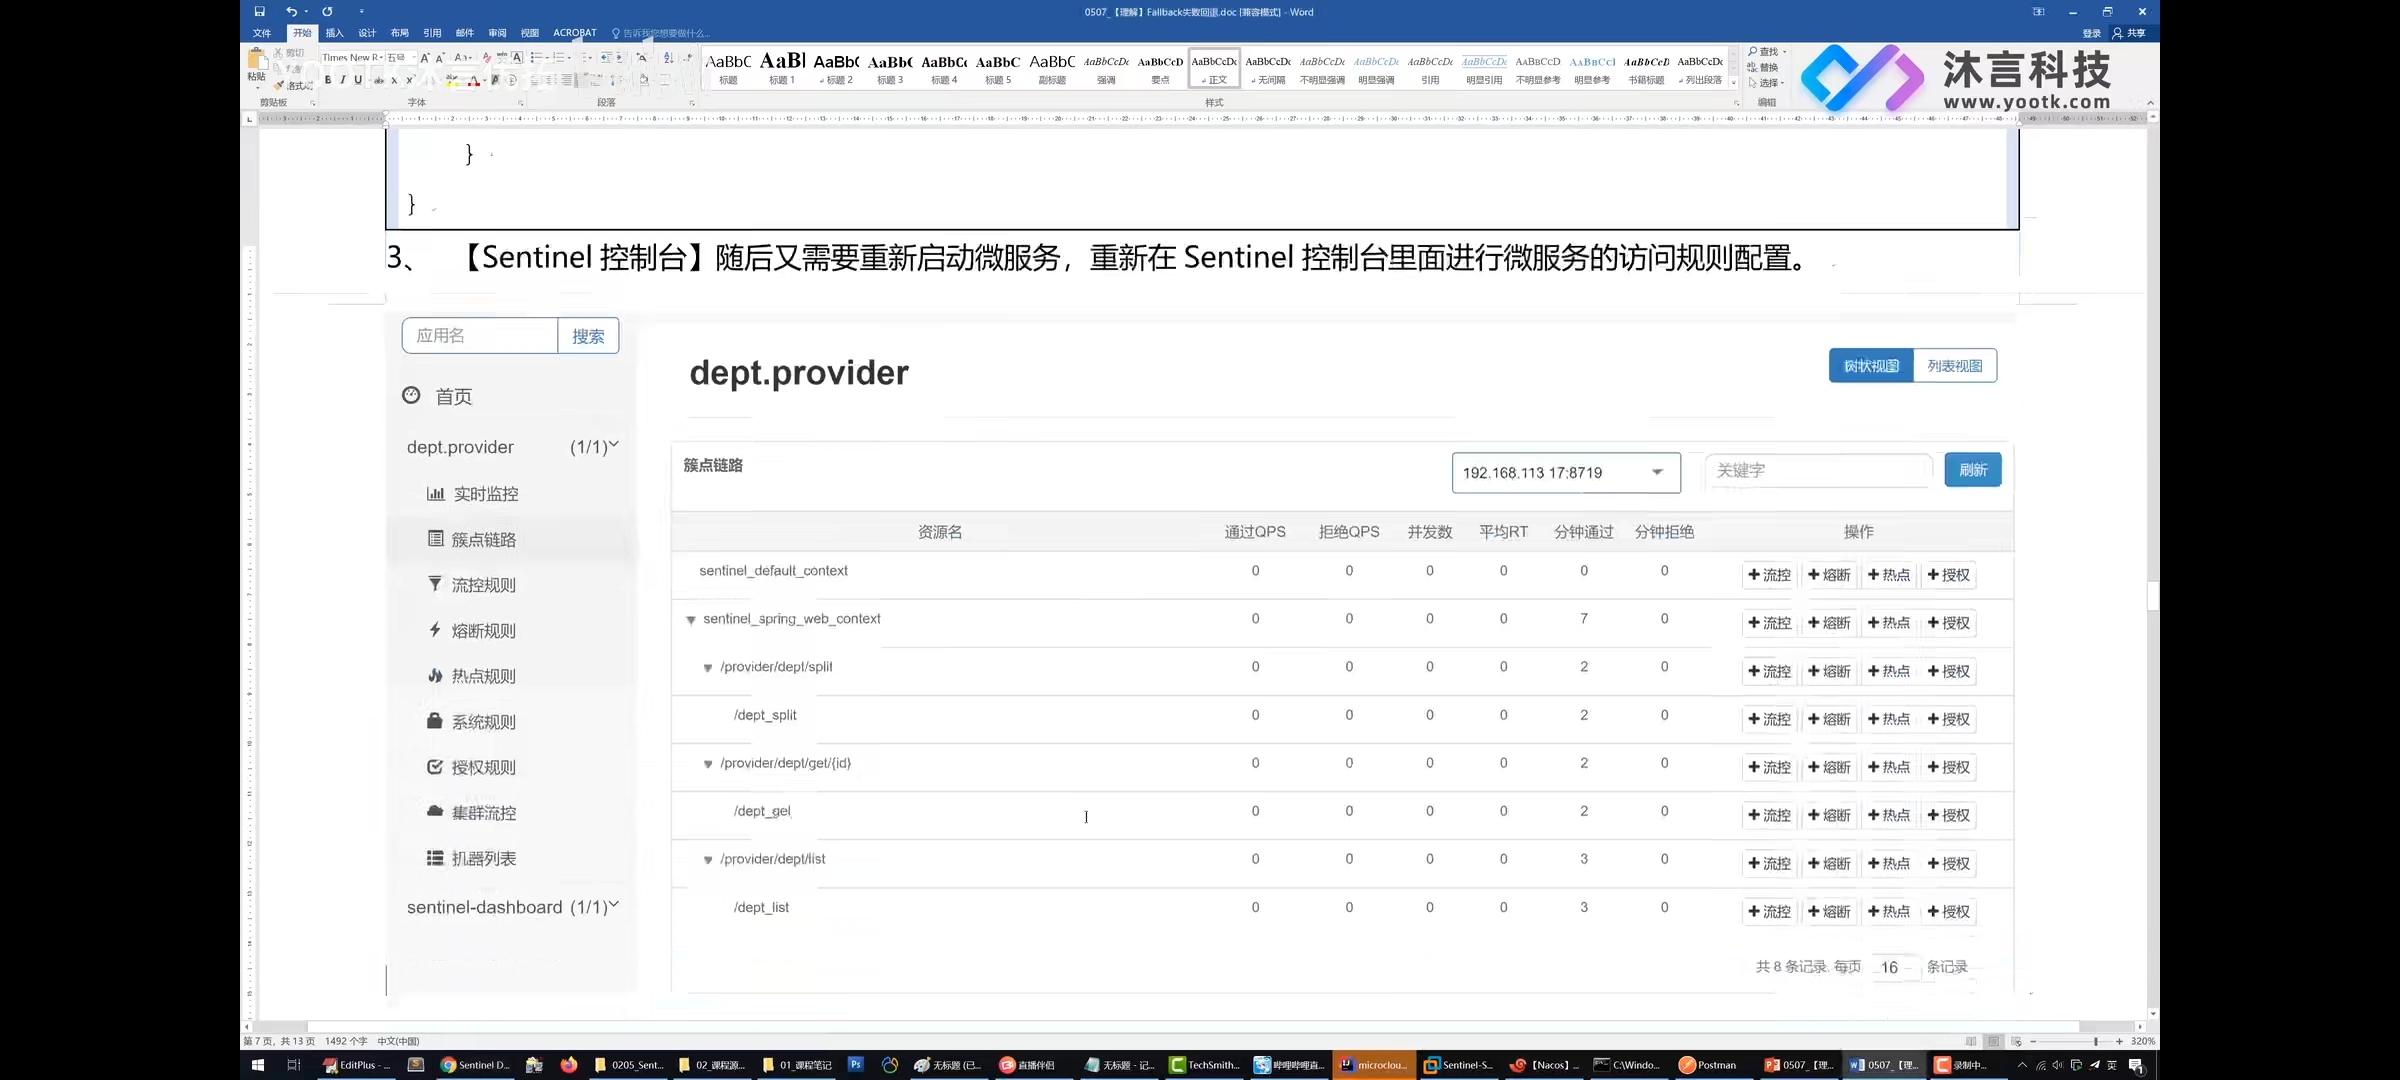Toggle Subscript formatting
The height and width of the screenshot is (1080, 2400).
tap(394, 81)
